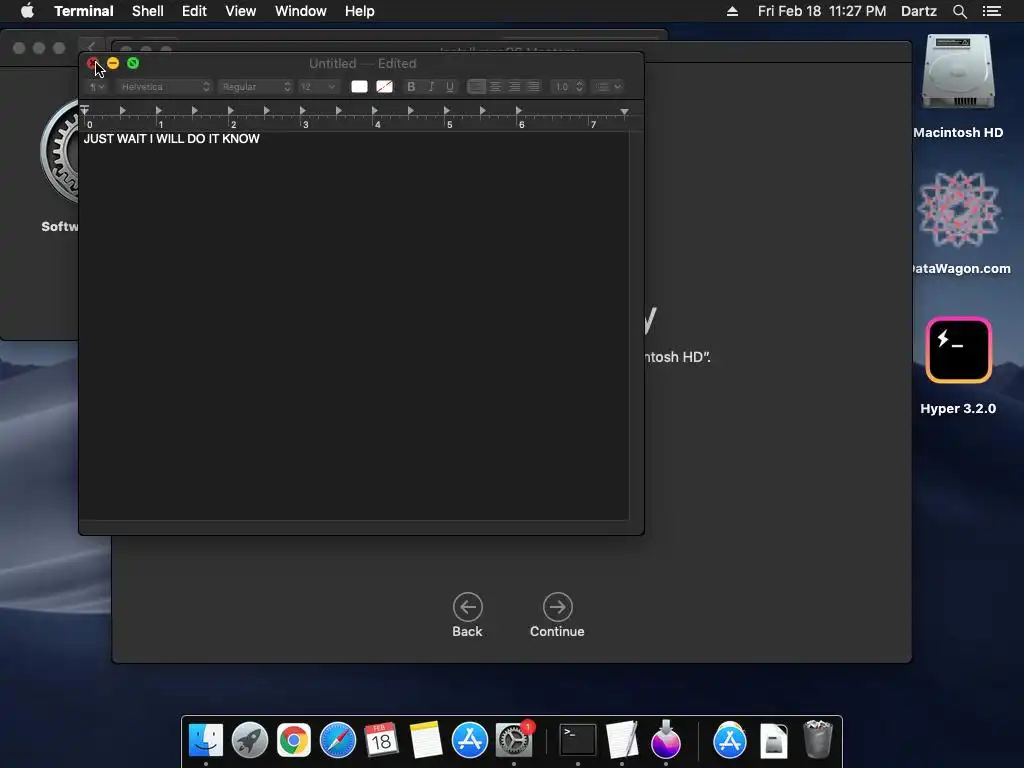Open TextEdit from the Dock
1024x768 pixels.
click(x=622, y=741)
